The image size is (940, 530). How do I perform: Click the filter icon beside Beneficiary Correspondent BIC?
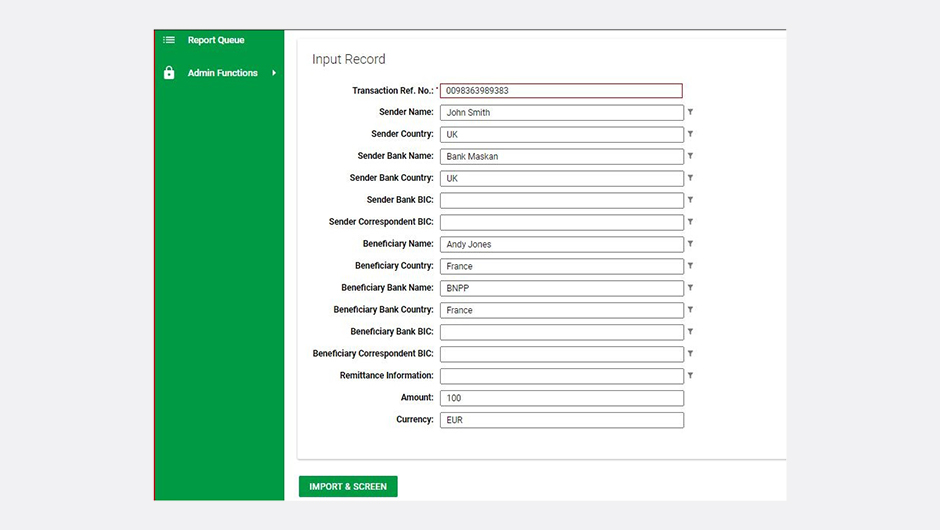coord(690,354)
